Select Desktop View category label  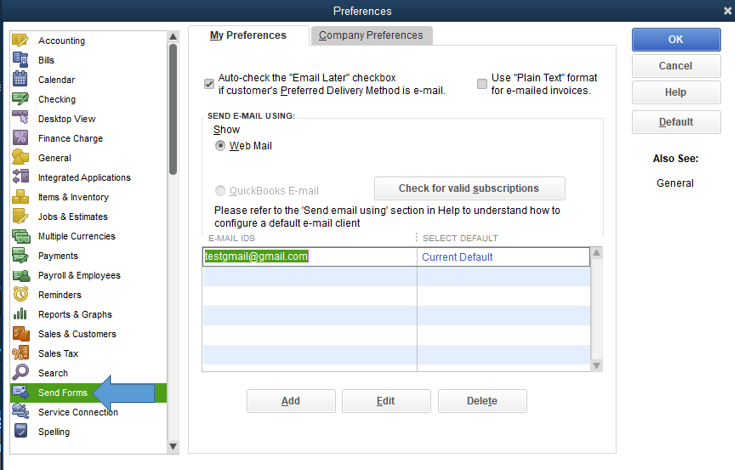pos(67,119)
